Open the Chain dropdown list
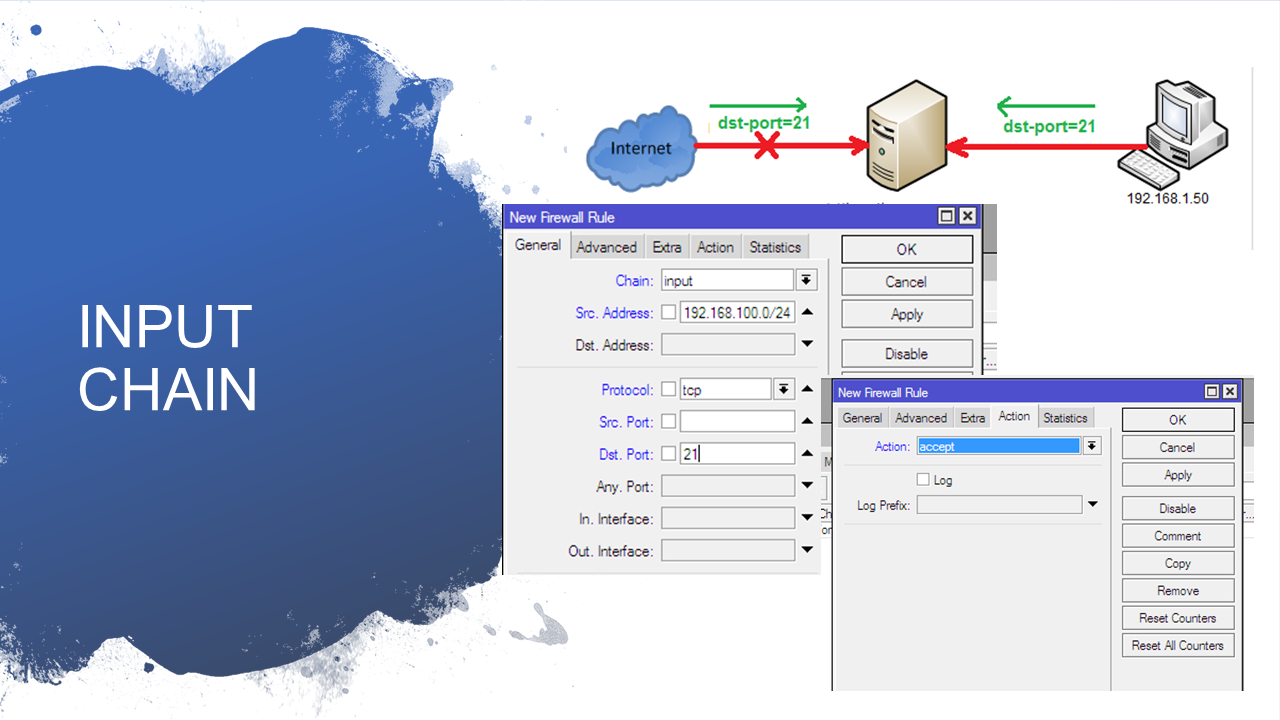This screenshot has width=1280, height=720. click(807, 281)
